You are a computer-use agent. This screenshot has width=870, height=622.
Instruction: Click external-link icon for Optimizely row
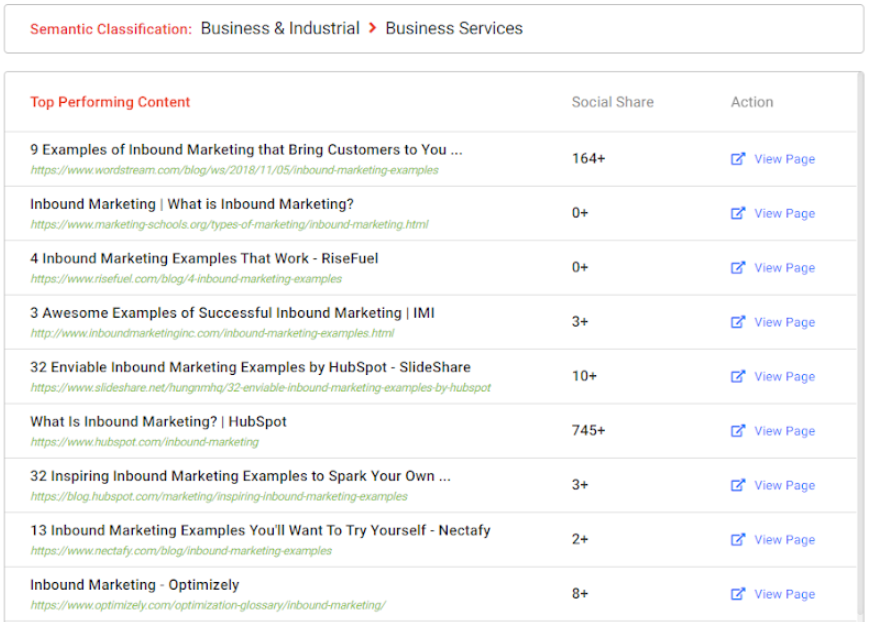(x=738, y=594)
